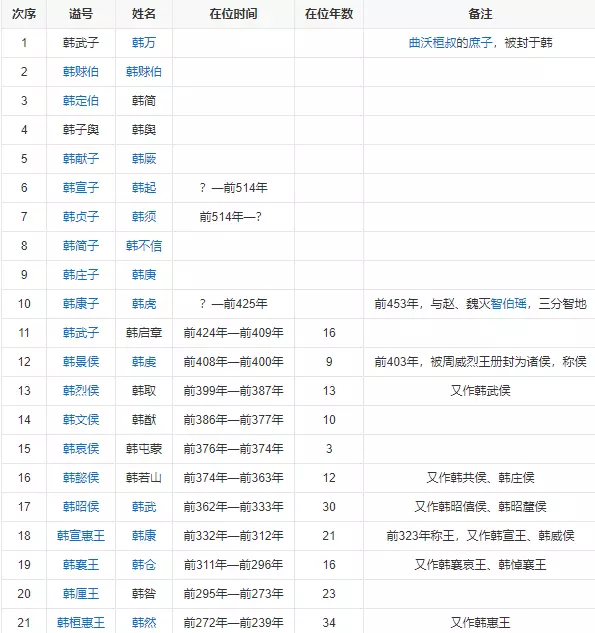Open the 韩景侯 link
Image resolution: width=595 pixels, height=633 pixels.
coord(81,362)
